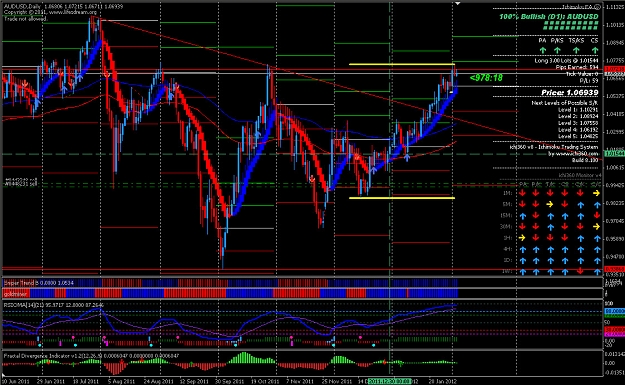Click the 'Build 9.100' label
This screenshot has width=625, height=385.
[585, 160]
